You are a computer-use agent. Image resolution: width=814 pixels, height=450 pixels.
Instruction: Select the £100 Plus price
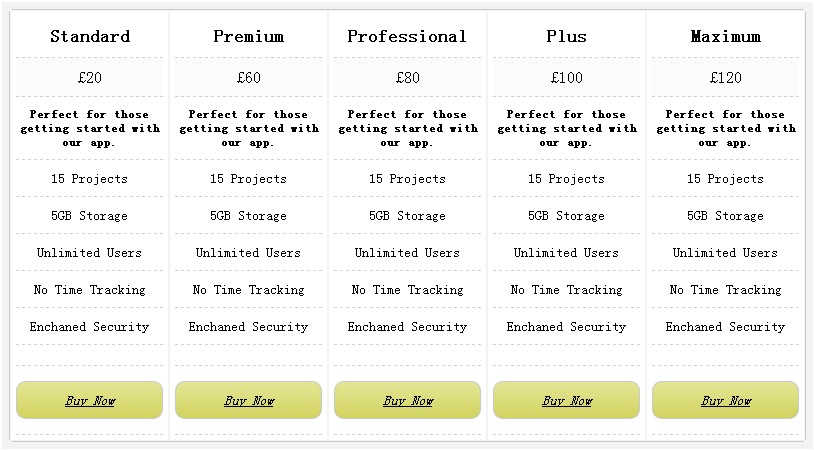pos(567,77)
